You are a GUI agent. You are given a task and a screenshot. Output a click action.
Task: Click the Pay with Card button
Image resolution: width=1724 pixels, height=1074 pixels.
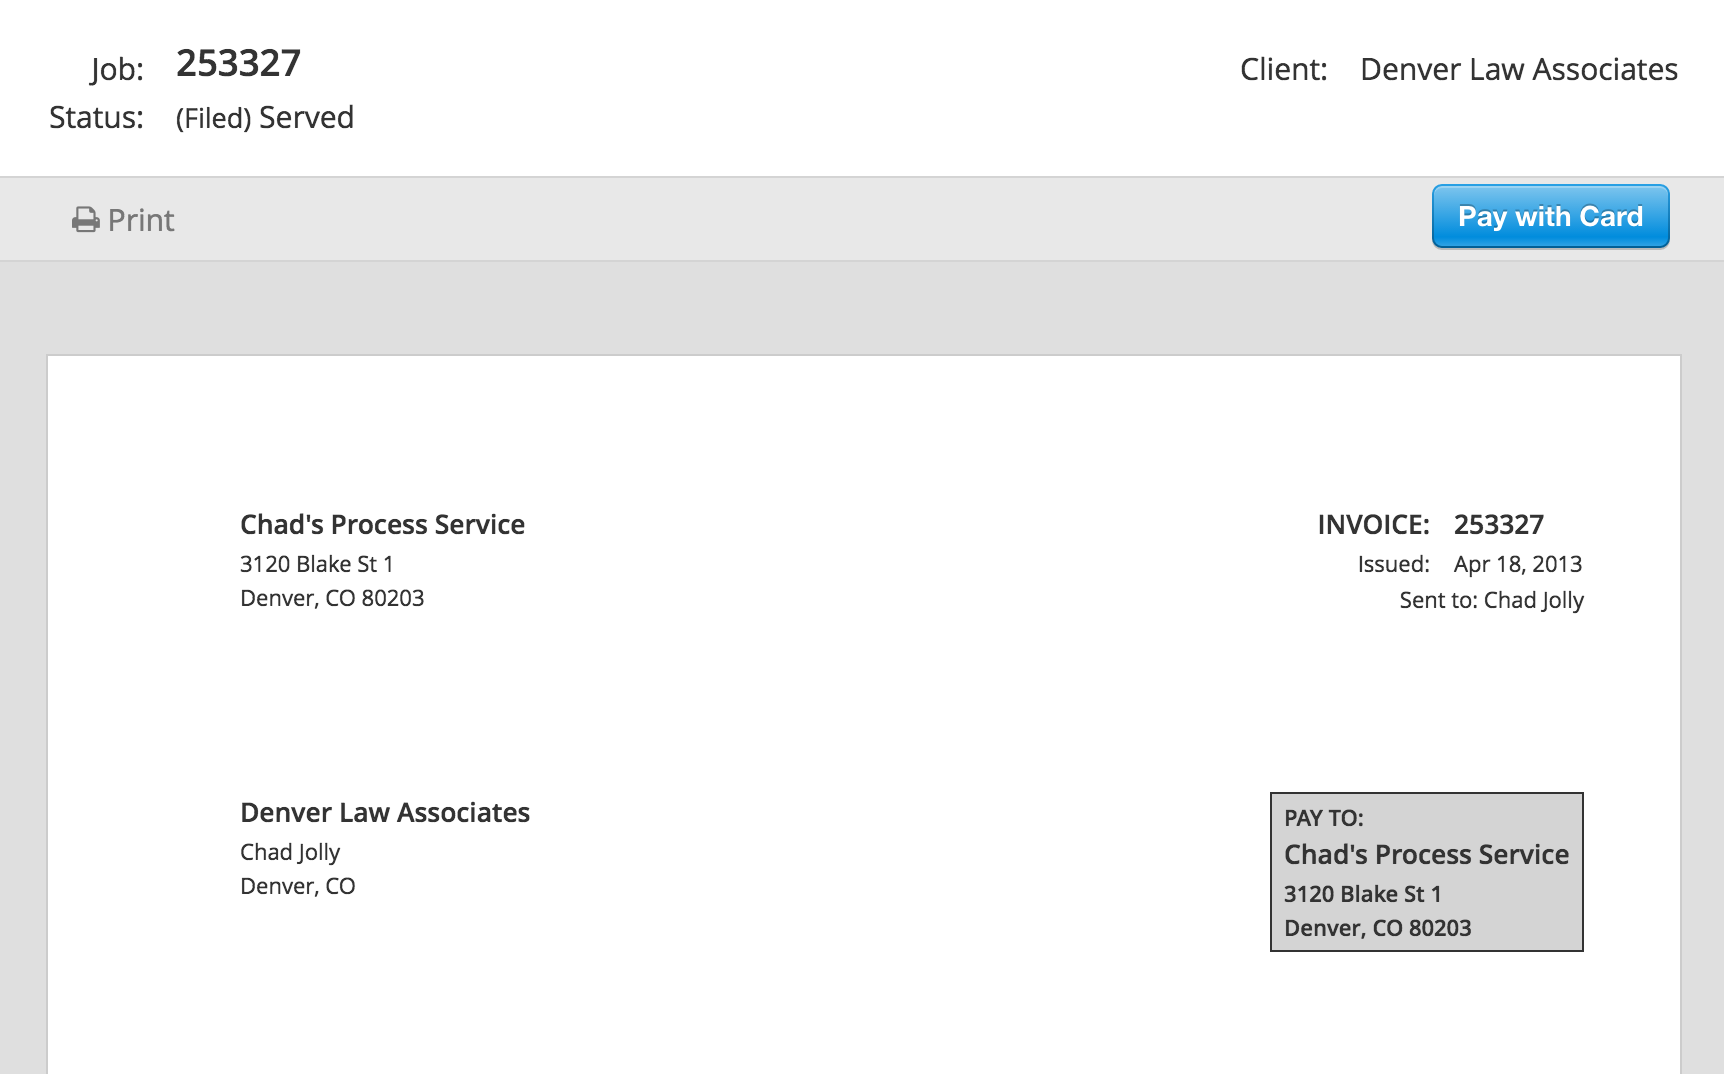click(1549, 216)
